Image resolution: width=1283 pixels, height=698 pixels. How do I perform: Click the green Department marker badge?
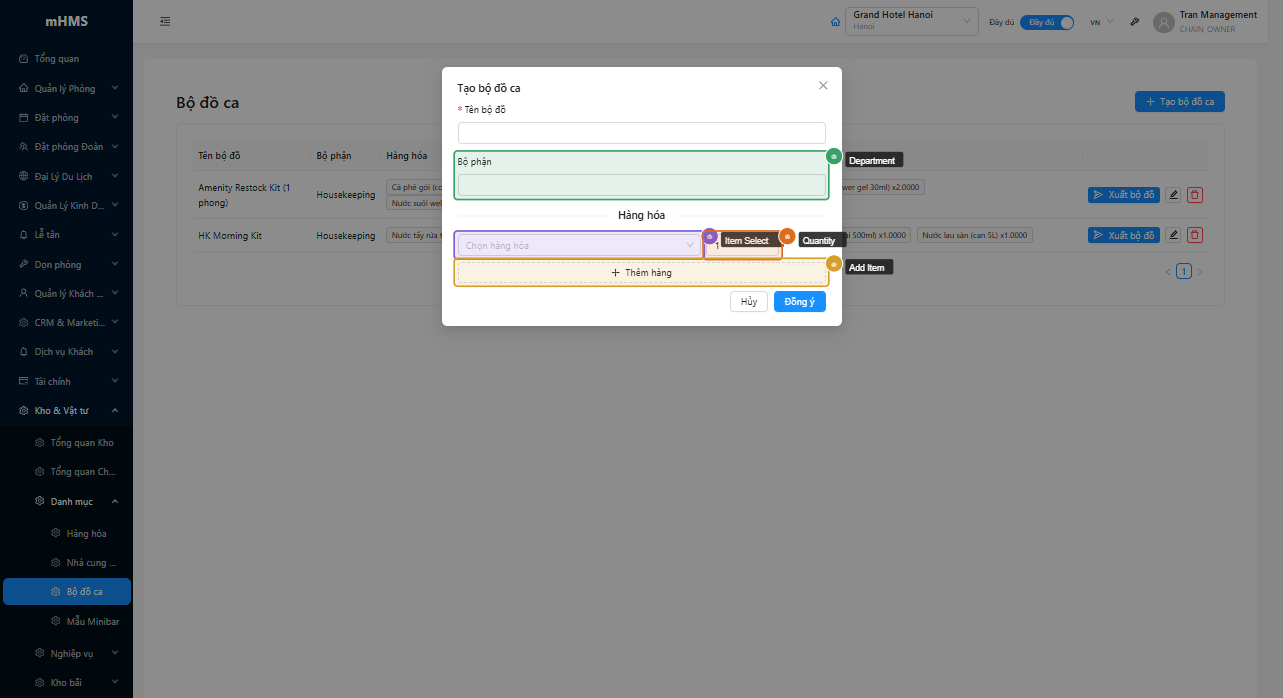point(834,157)
